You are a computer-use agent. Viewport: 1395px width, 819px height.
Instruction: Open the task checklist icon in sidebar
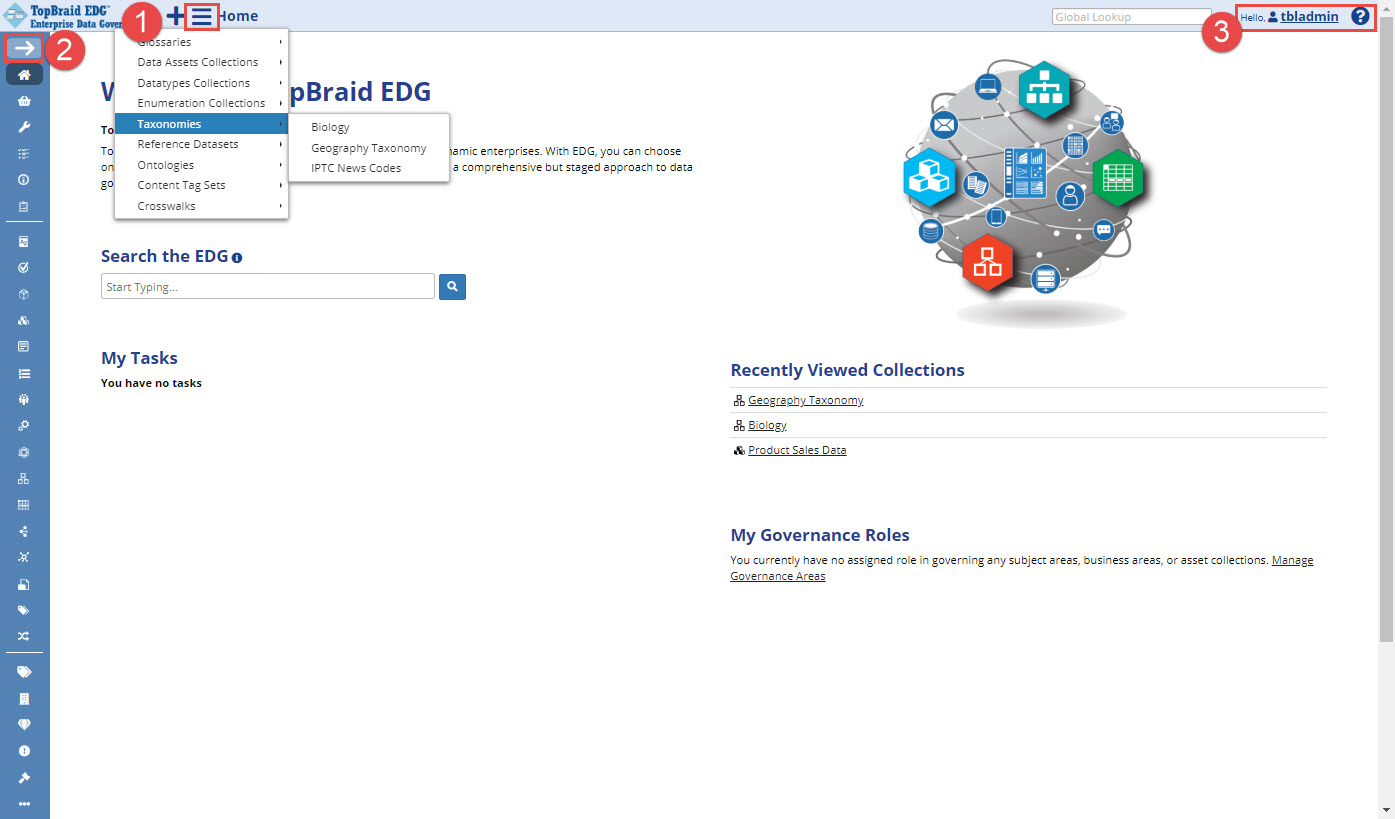(x=24, y=154)
